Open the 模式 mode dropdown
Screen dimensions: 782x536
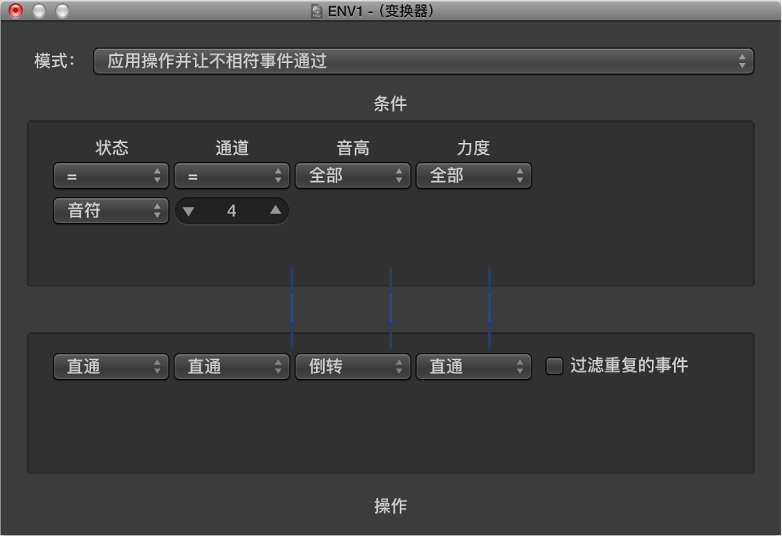423,61
